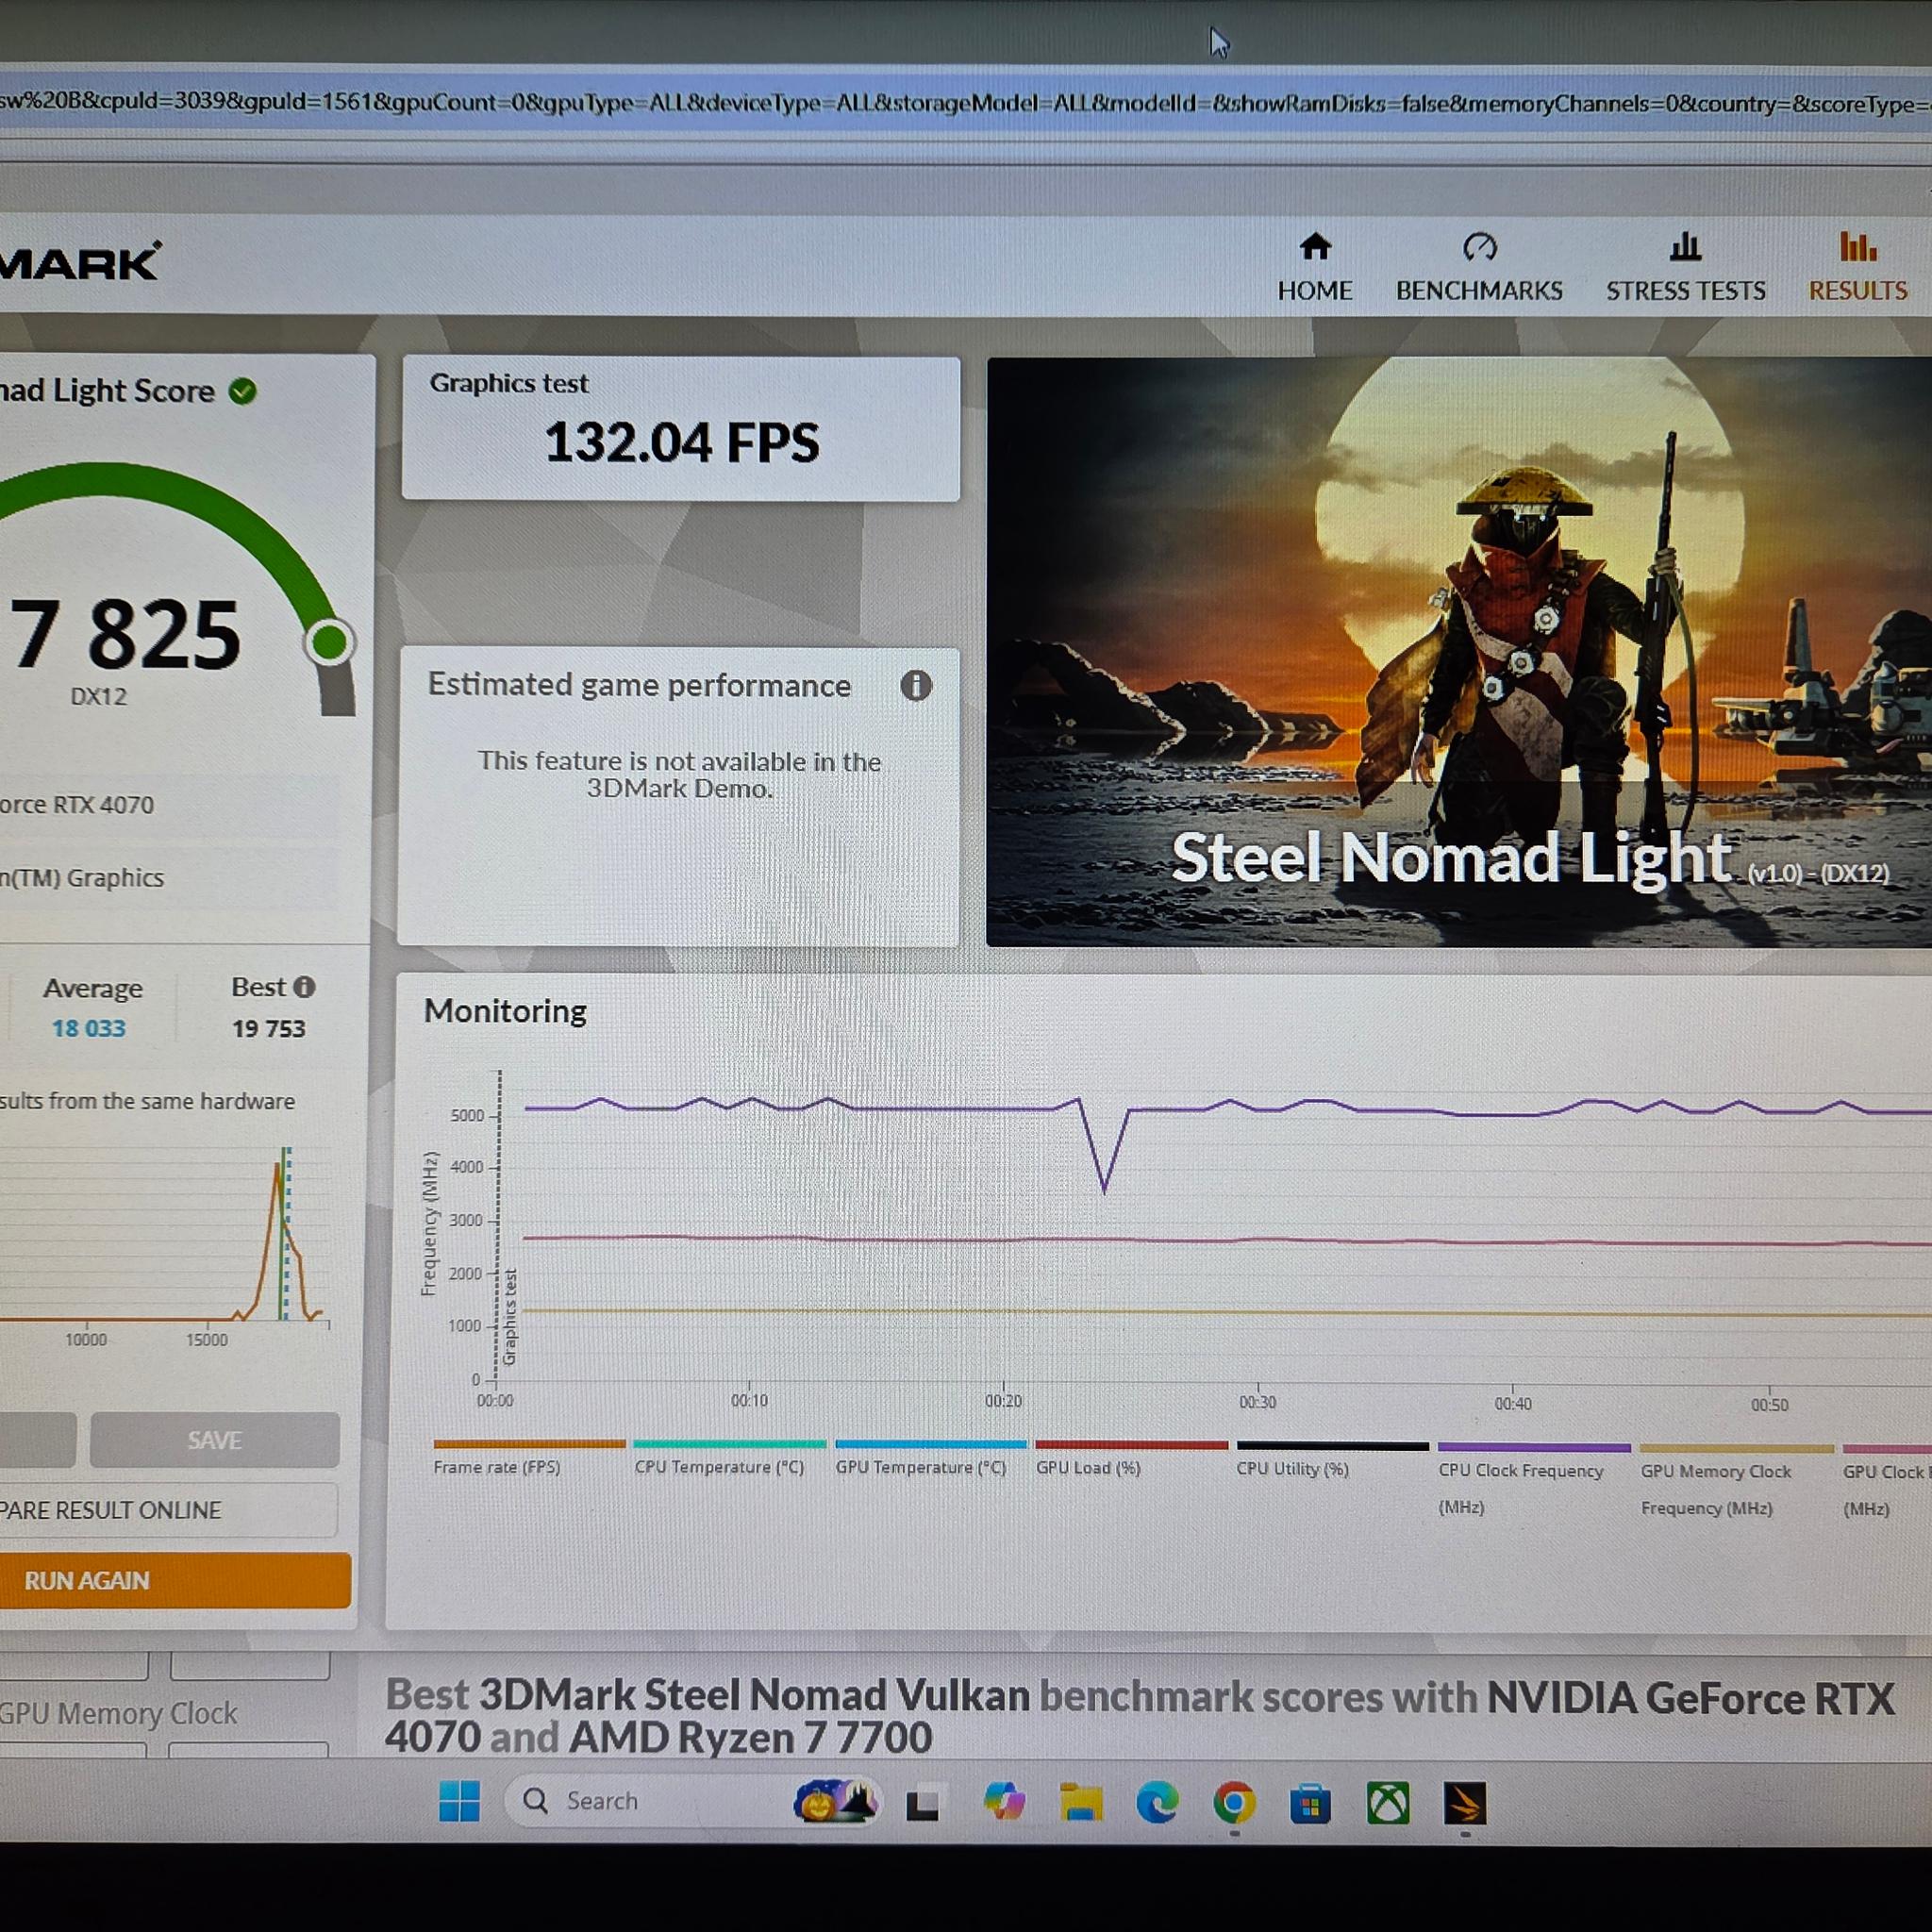The height and width of the screenshot is (1932, 1932).
Task: Click the SAVE button
Action: [215, 1439]
